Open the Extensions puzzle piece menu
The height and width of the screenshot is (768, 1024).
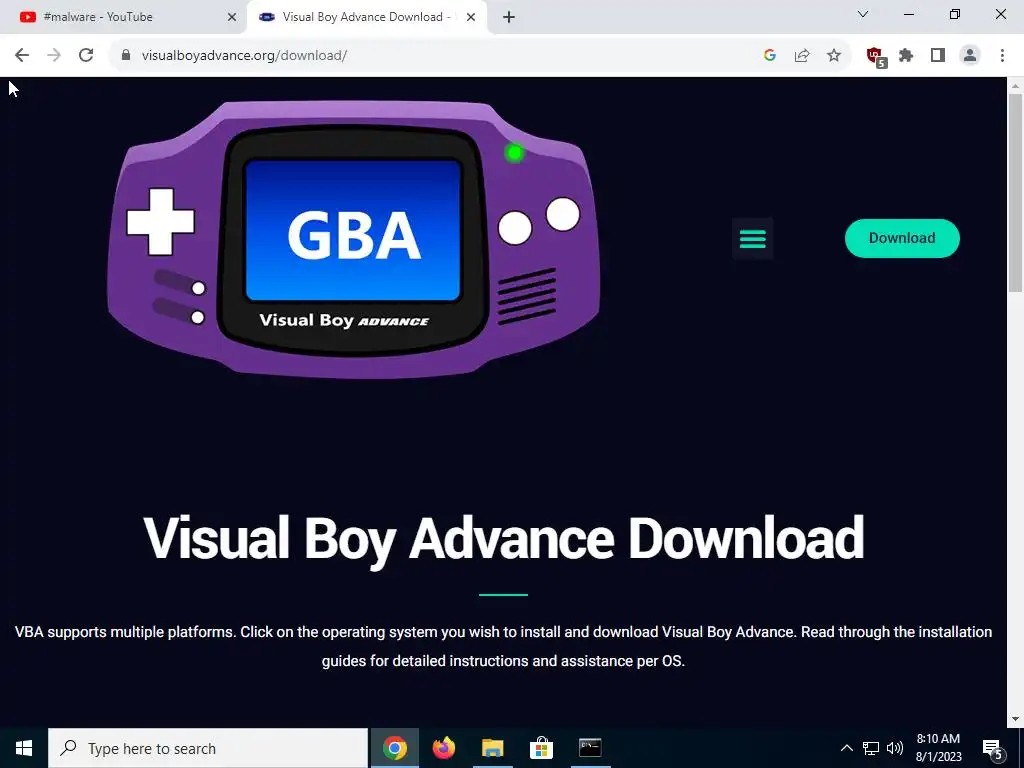pos(906,56)
